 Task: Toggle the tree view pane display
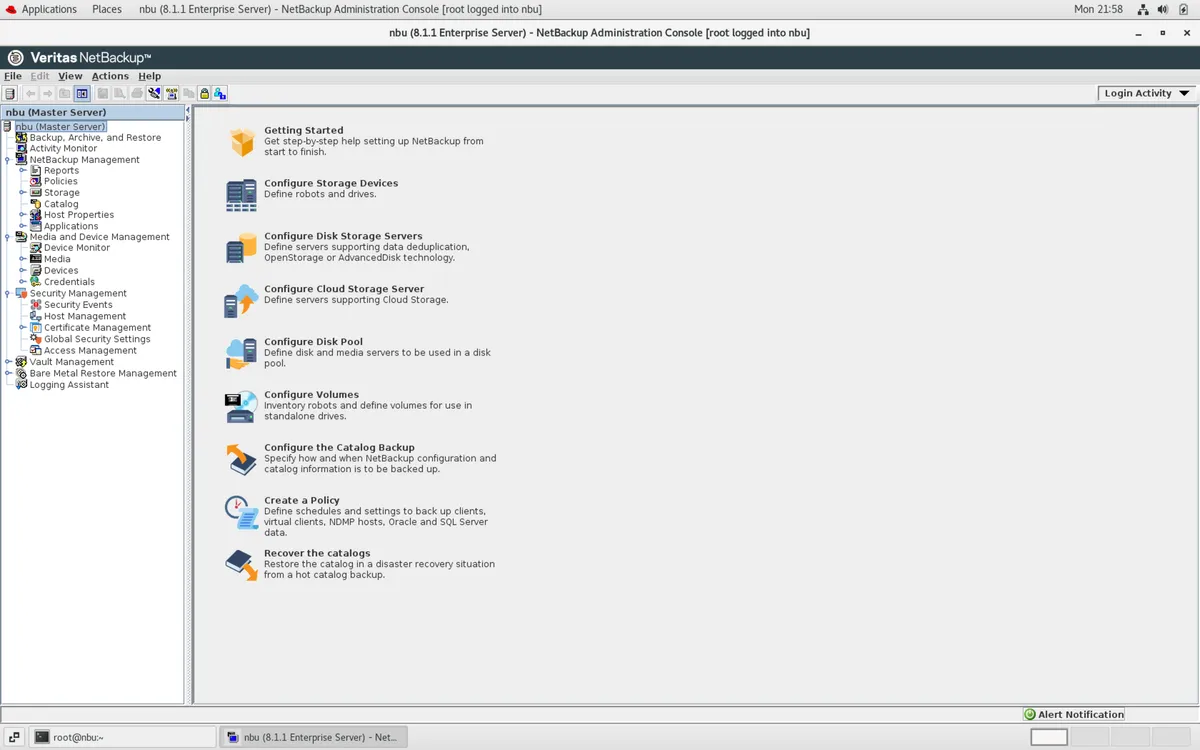pyautogui.click(x=82, y=93)
